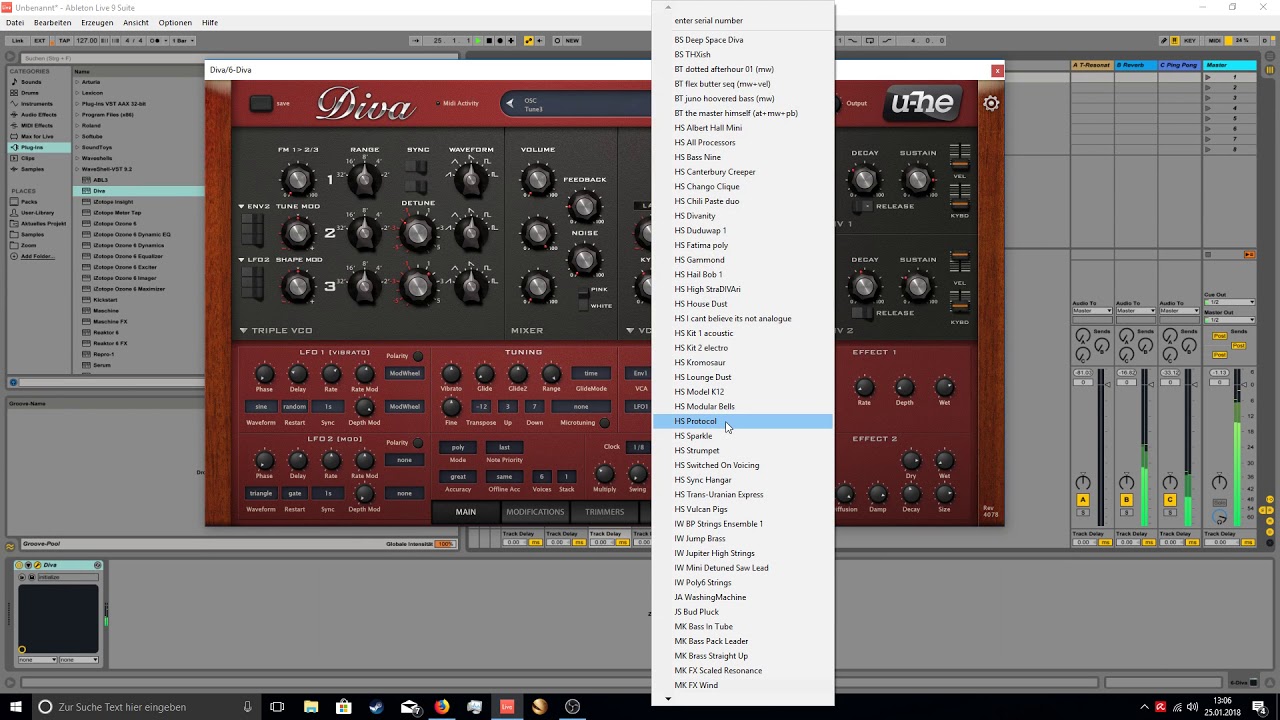Open the Drums category in the browser

[x=31, y=93]
